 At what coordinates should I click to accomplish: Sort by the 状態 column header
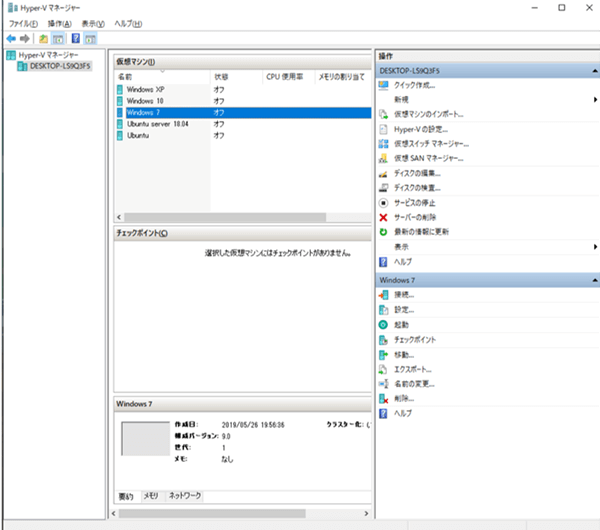(236, 77)
